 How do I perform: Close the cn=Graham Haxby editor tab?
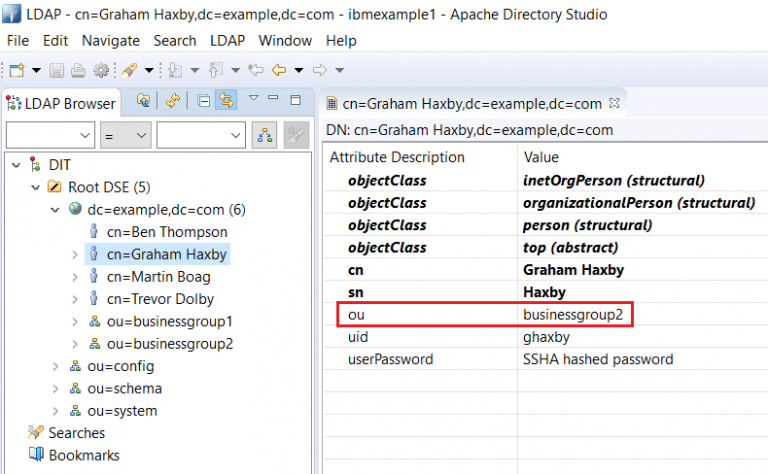pyautogui.click(x=614, y=103)
